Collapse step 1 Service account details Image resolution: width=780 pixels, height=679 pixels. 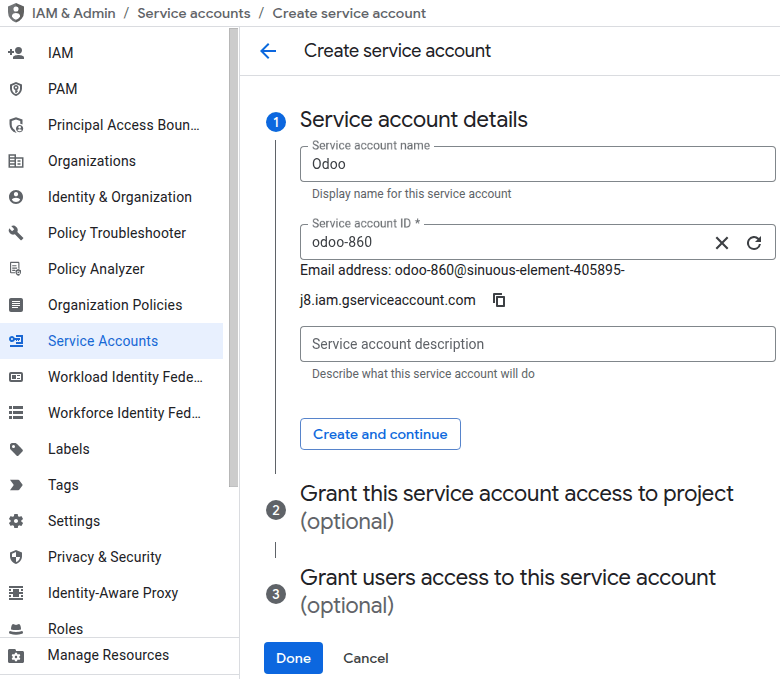(x=413, y=120)
